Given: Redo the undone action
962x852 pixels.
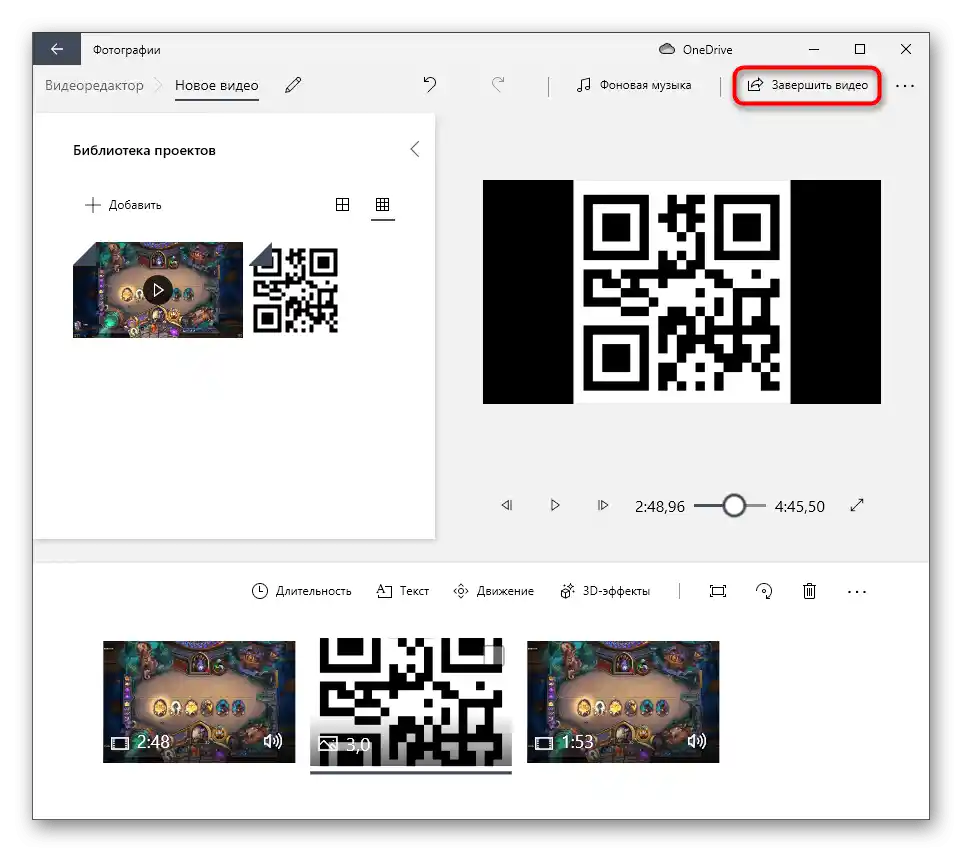Looking at the screenshot, I should (x=498, y=84).
